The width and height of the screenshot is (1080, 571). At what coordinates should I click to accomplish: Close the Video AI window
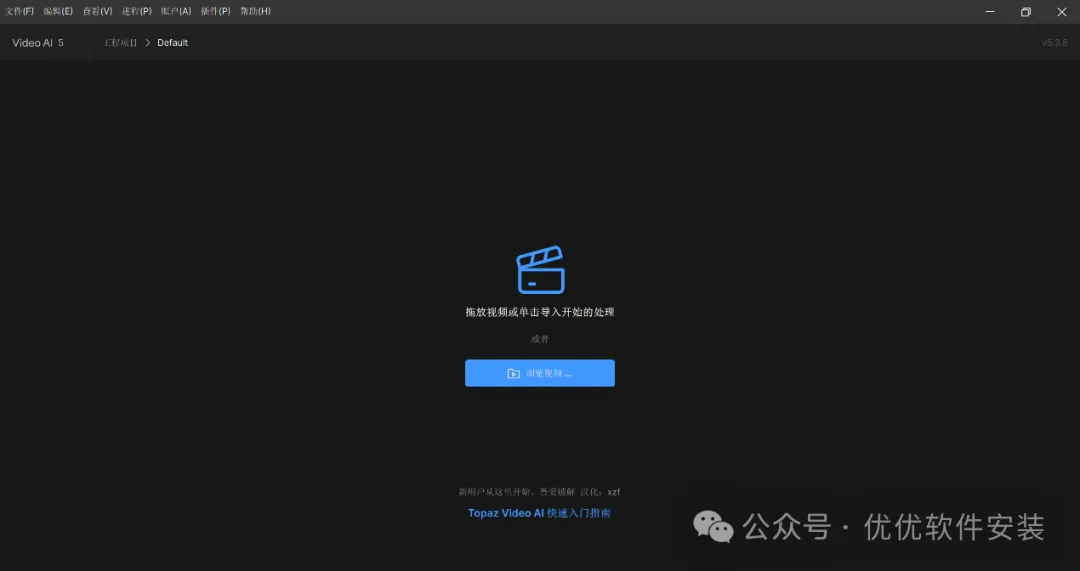coord(1061,12)
